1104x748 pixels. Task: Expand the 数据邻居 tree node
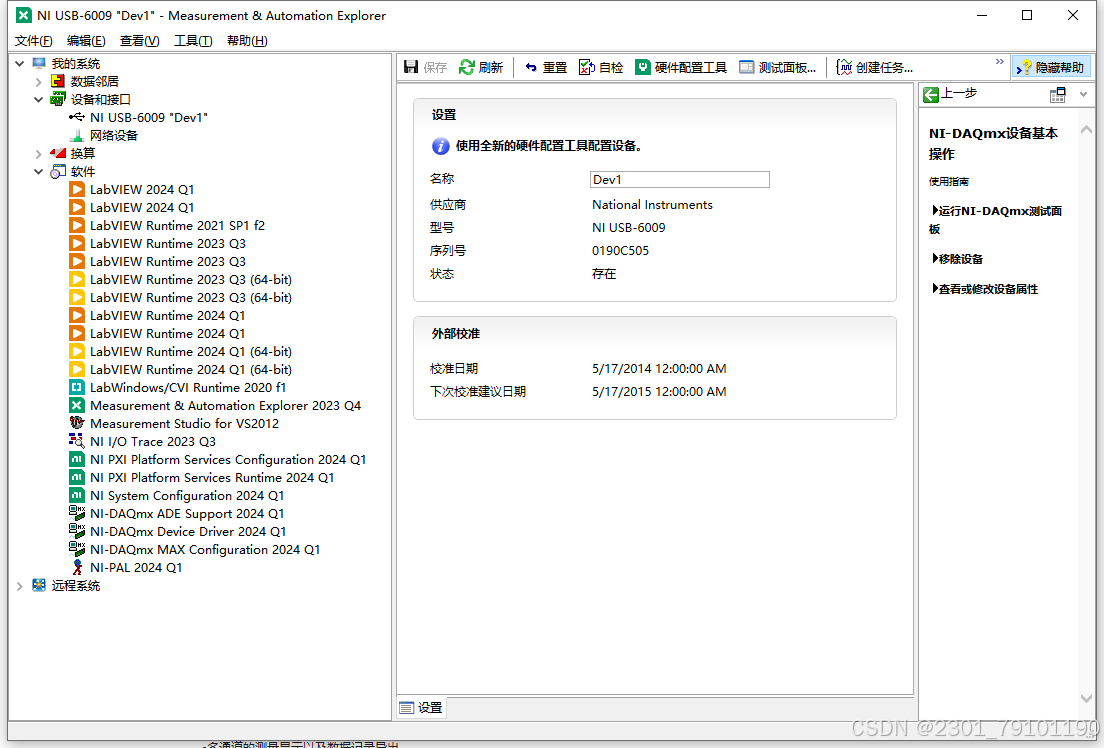click(x=37, y=80)
